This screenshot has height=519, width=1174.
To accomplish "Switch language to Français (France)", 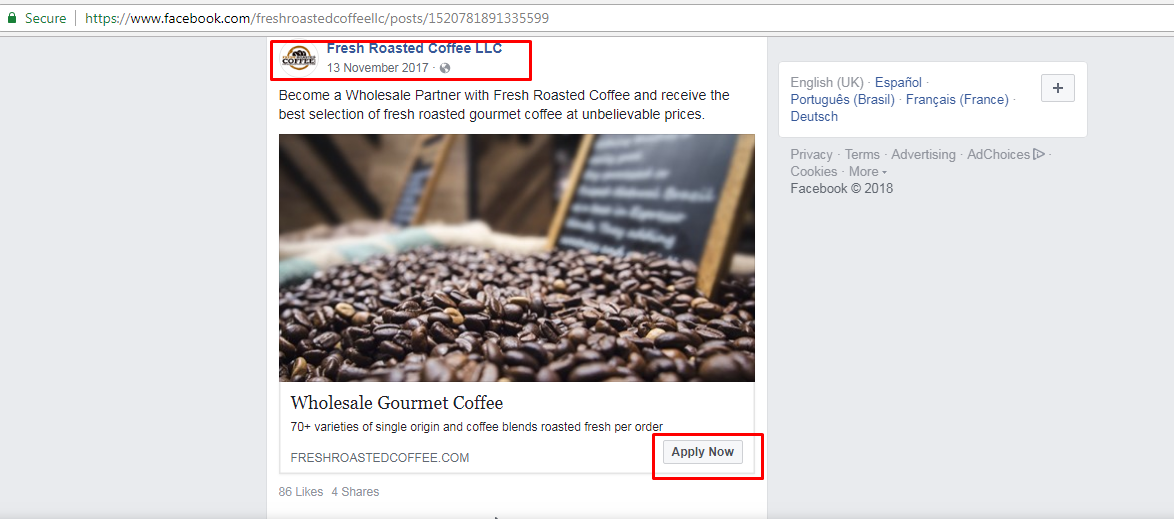I will pos(957,100).
